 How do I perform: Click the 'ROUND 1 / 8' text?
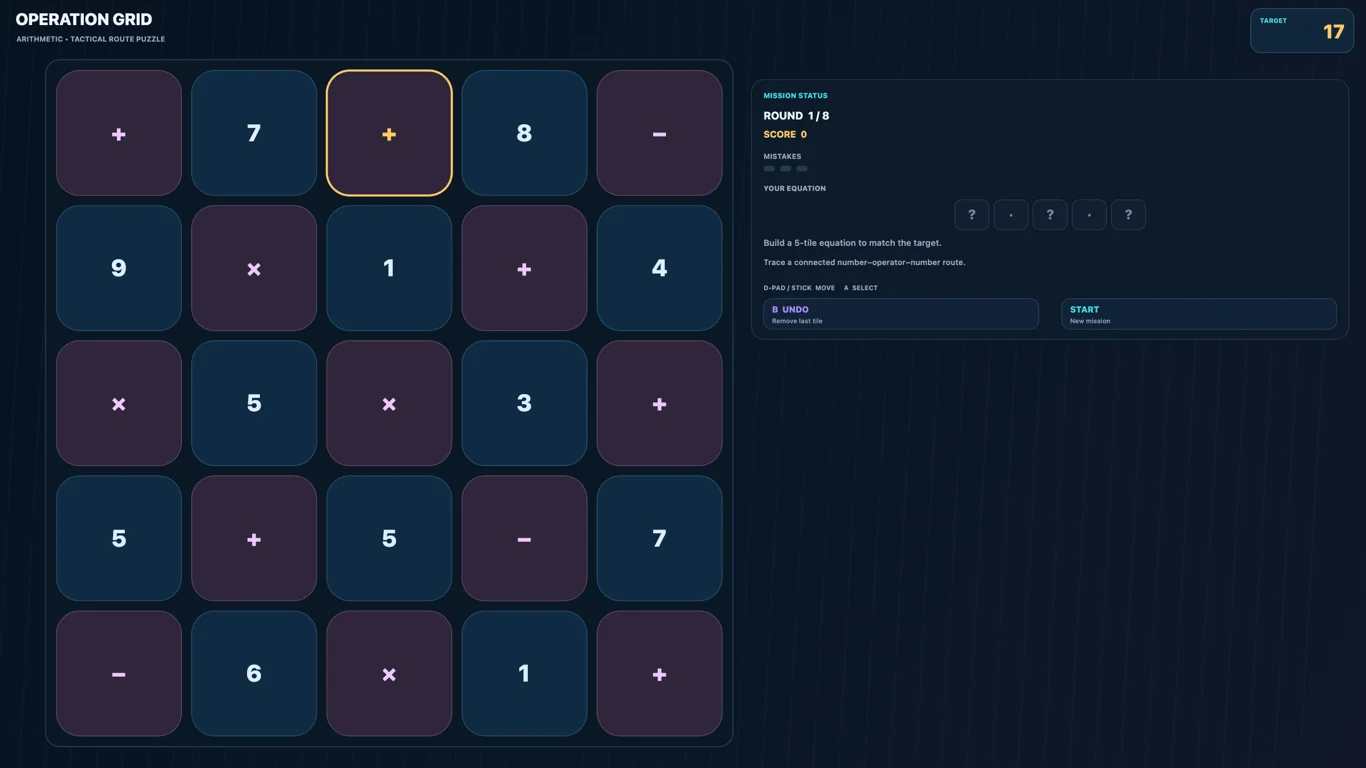point(796,116)
